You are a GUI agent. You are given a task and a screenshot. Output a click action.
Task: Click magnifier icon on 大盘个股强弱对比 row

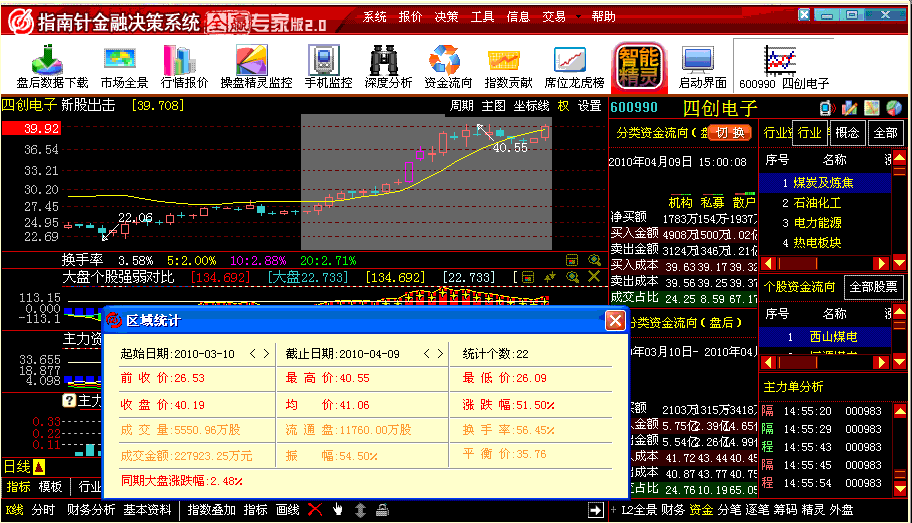572,277
